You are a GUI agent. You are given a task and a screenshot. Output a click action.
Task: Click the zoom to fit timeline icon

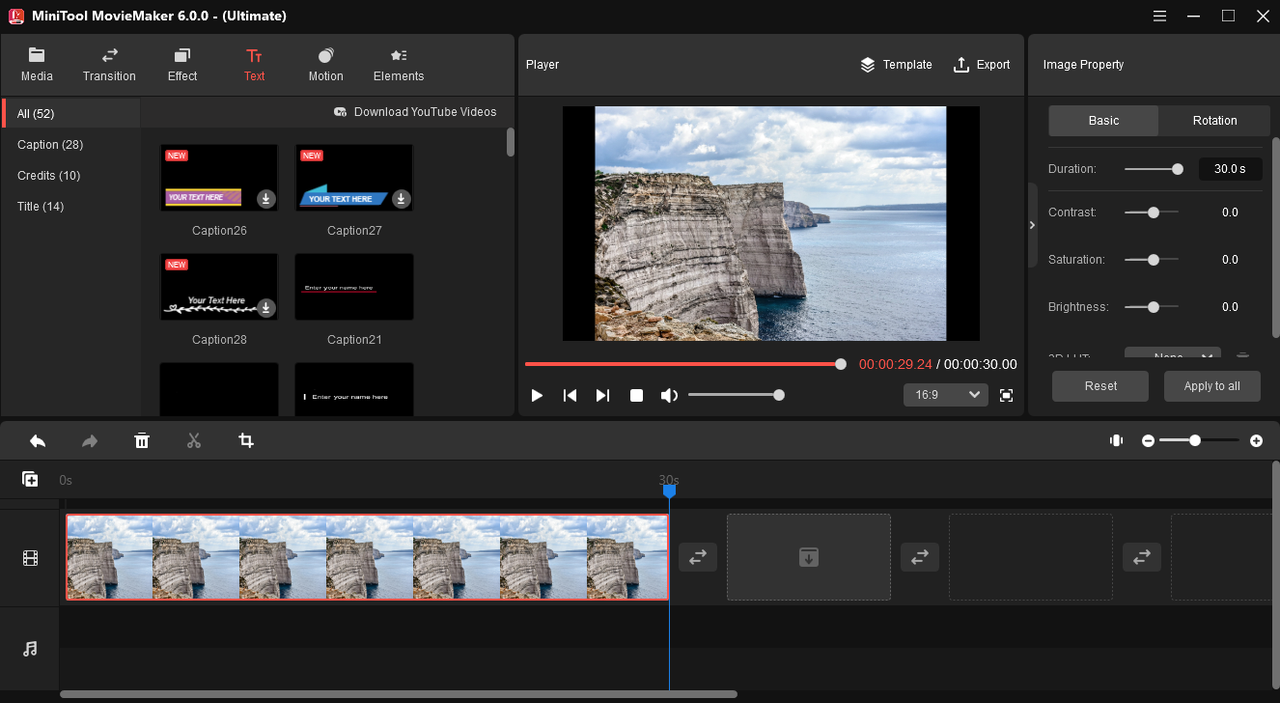(x=1116, y=441)
